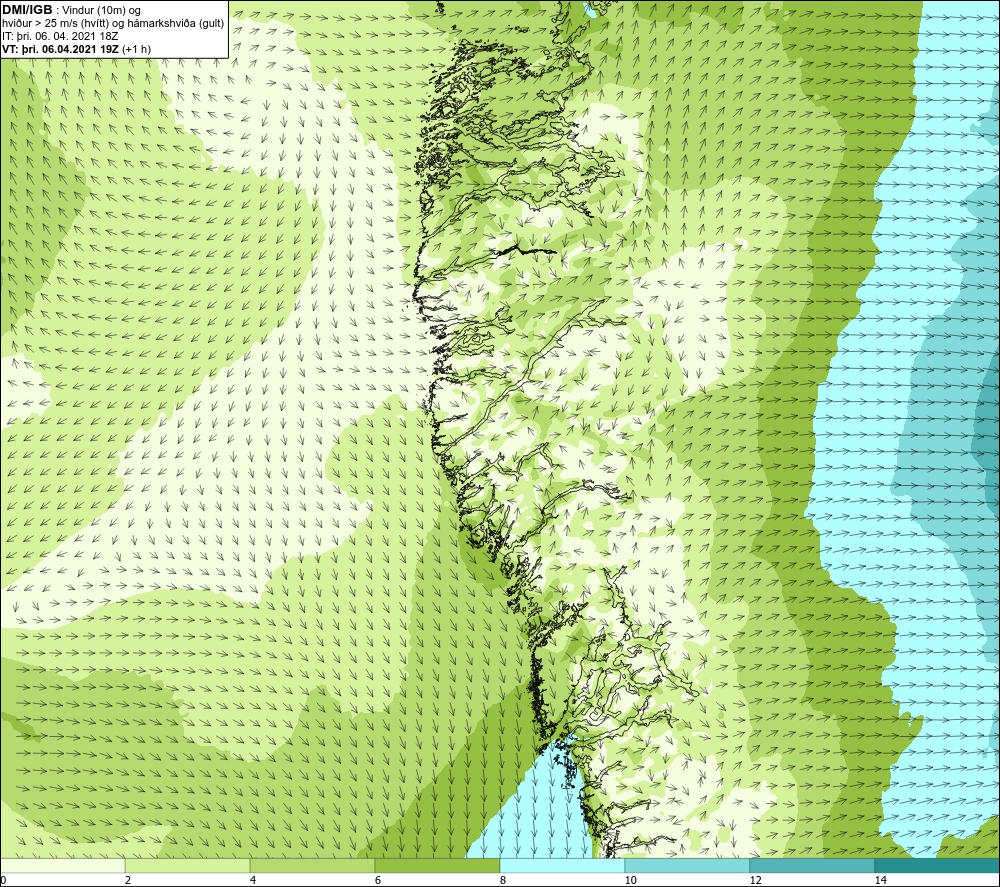The width and height of the screenshot is (1000, 887).
Task: Click the '0' label on the color scale
Action: 3,880
